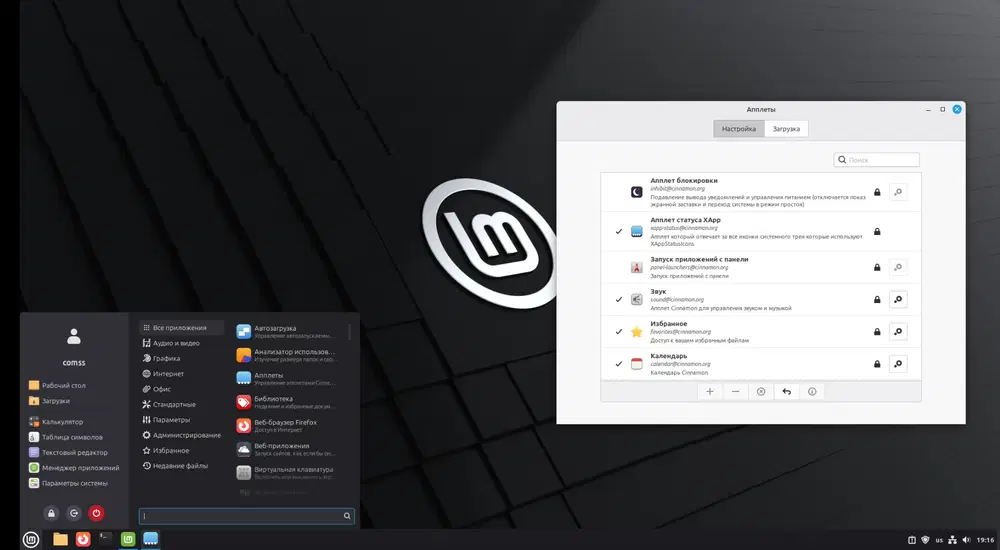
Task: Launch Веб-приложения from the app list
Action: point(289,449)
